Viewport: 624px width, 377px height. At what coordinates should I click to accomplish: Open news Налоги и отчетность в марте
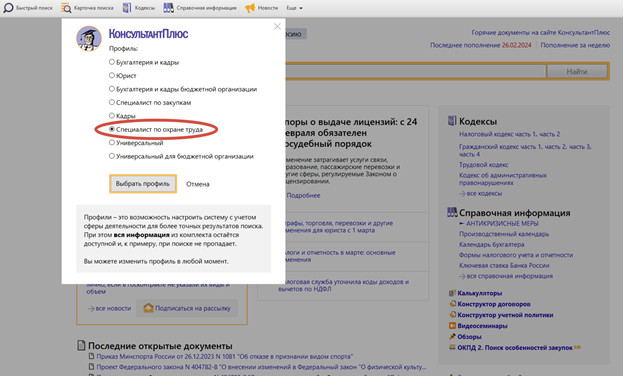[341, 256]
